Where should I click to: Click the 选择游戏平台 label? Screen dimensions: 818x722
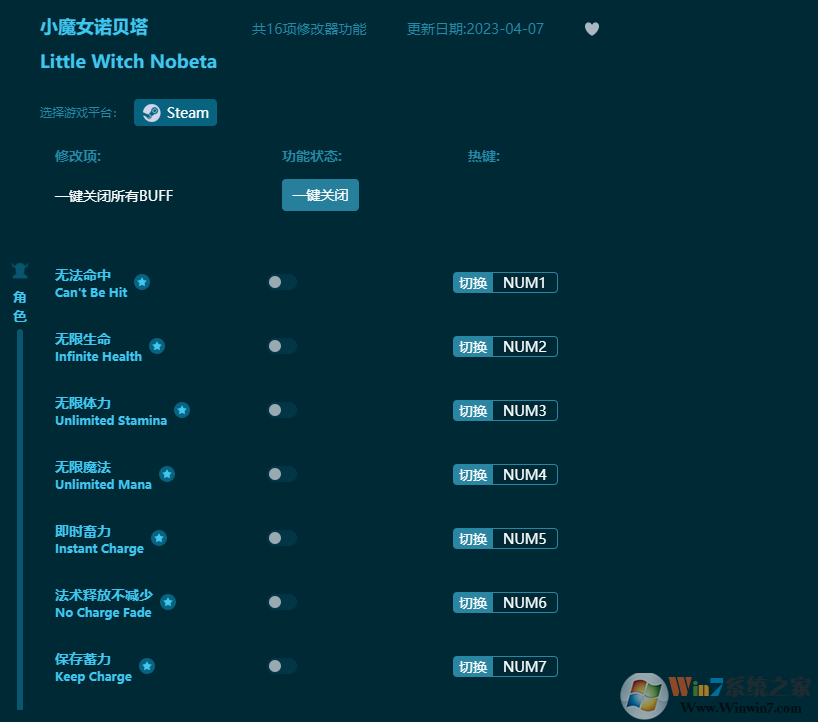click(78, 113)
